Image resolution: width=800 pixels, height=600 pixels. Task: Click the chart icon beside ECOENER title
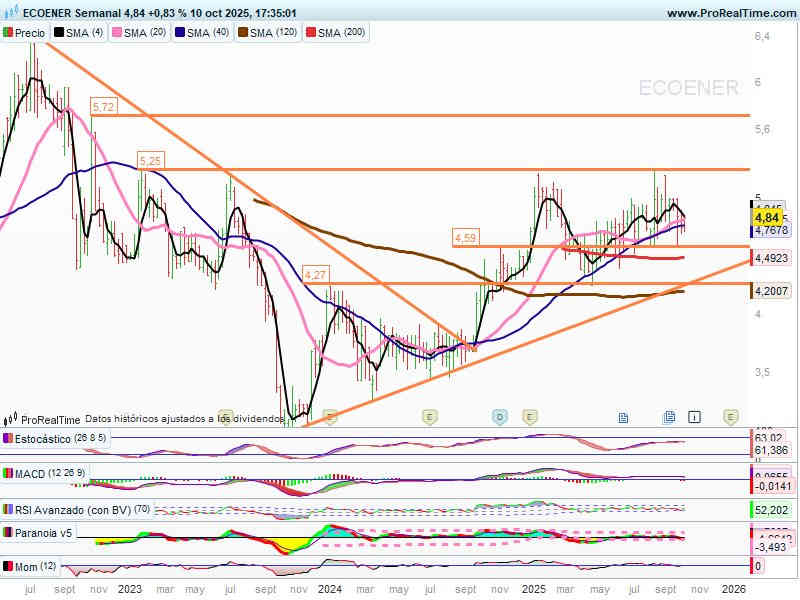pos(11,13)
